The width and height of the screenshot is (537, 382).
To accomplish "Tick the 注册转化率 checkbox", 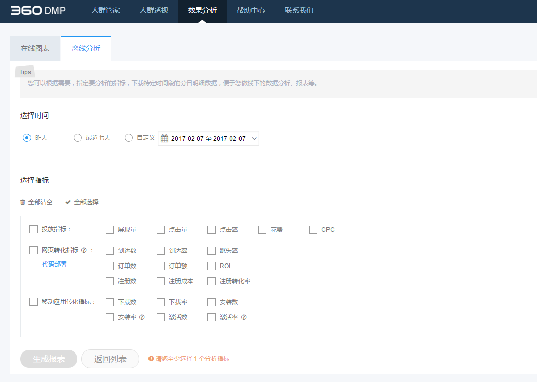I will pos(211,281).
